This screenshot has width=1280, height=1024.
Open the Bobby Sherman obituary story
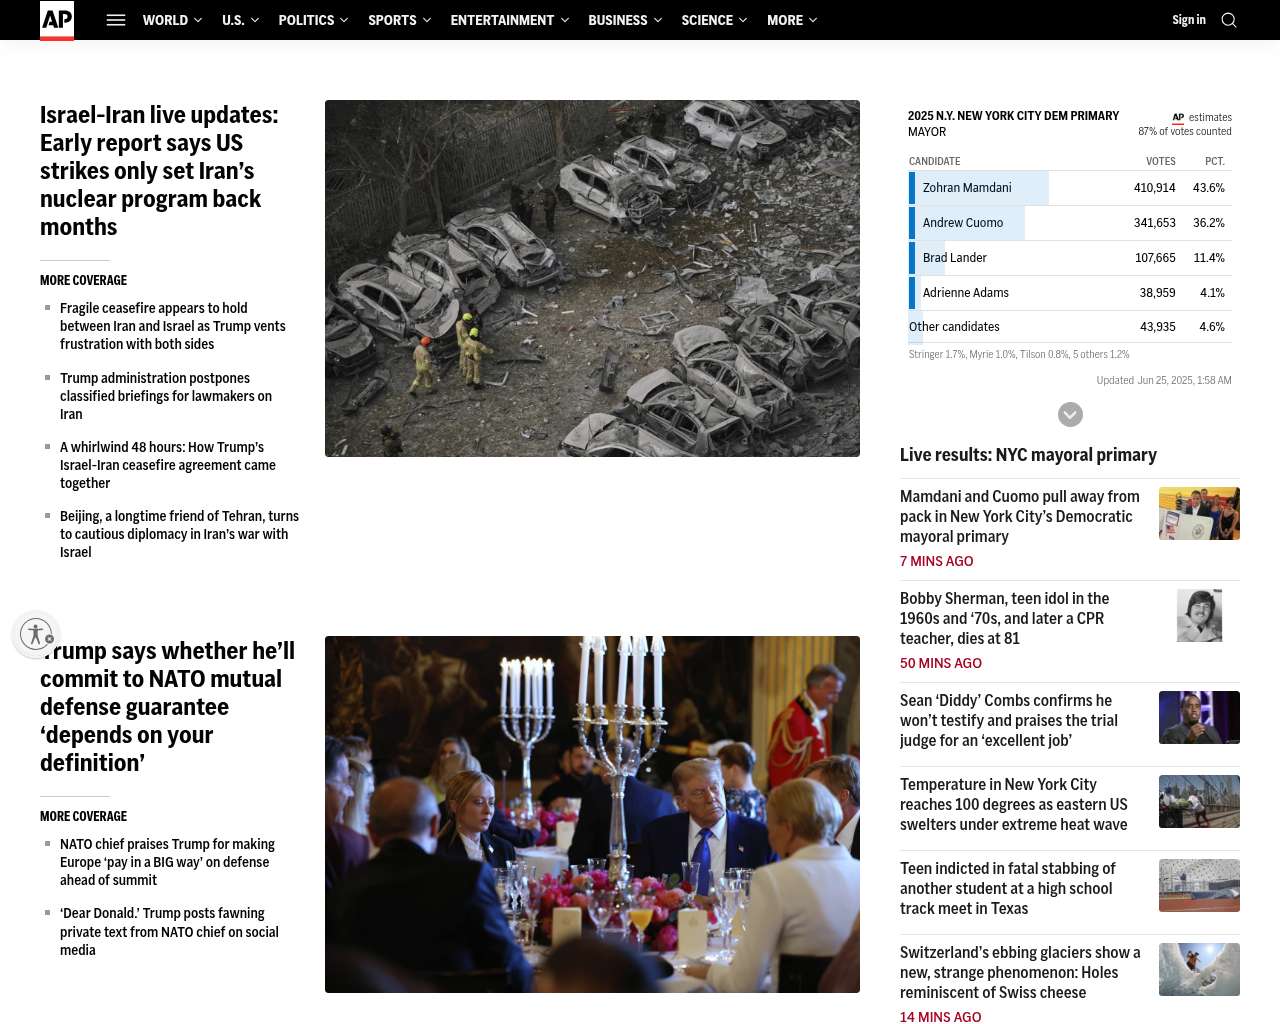tap(1004, 618)
